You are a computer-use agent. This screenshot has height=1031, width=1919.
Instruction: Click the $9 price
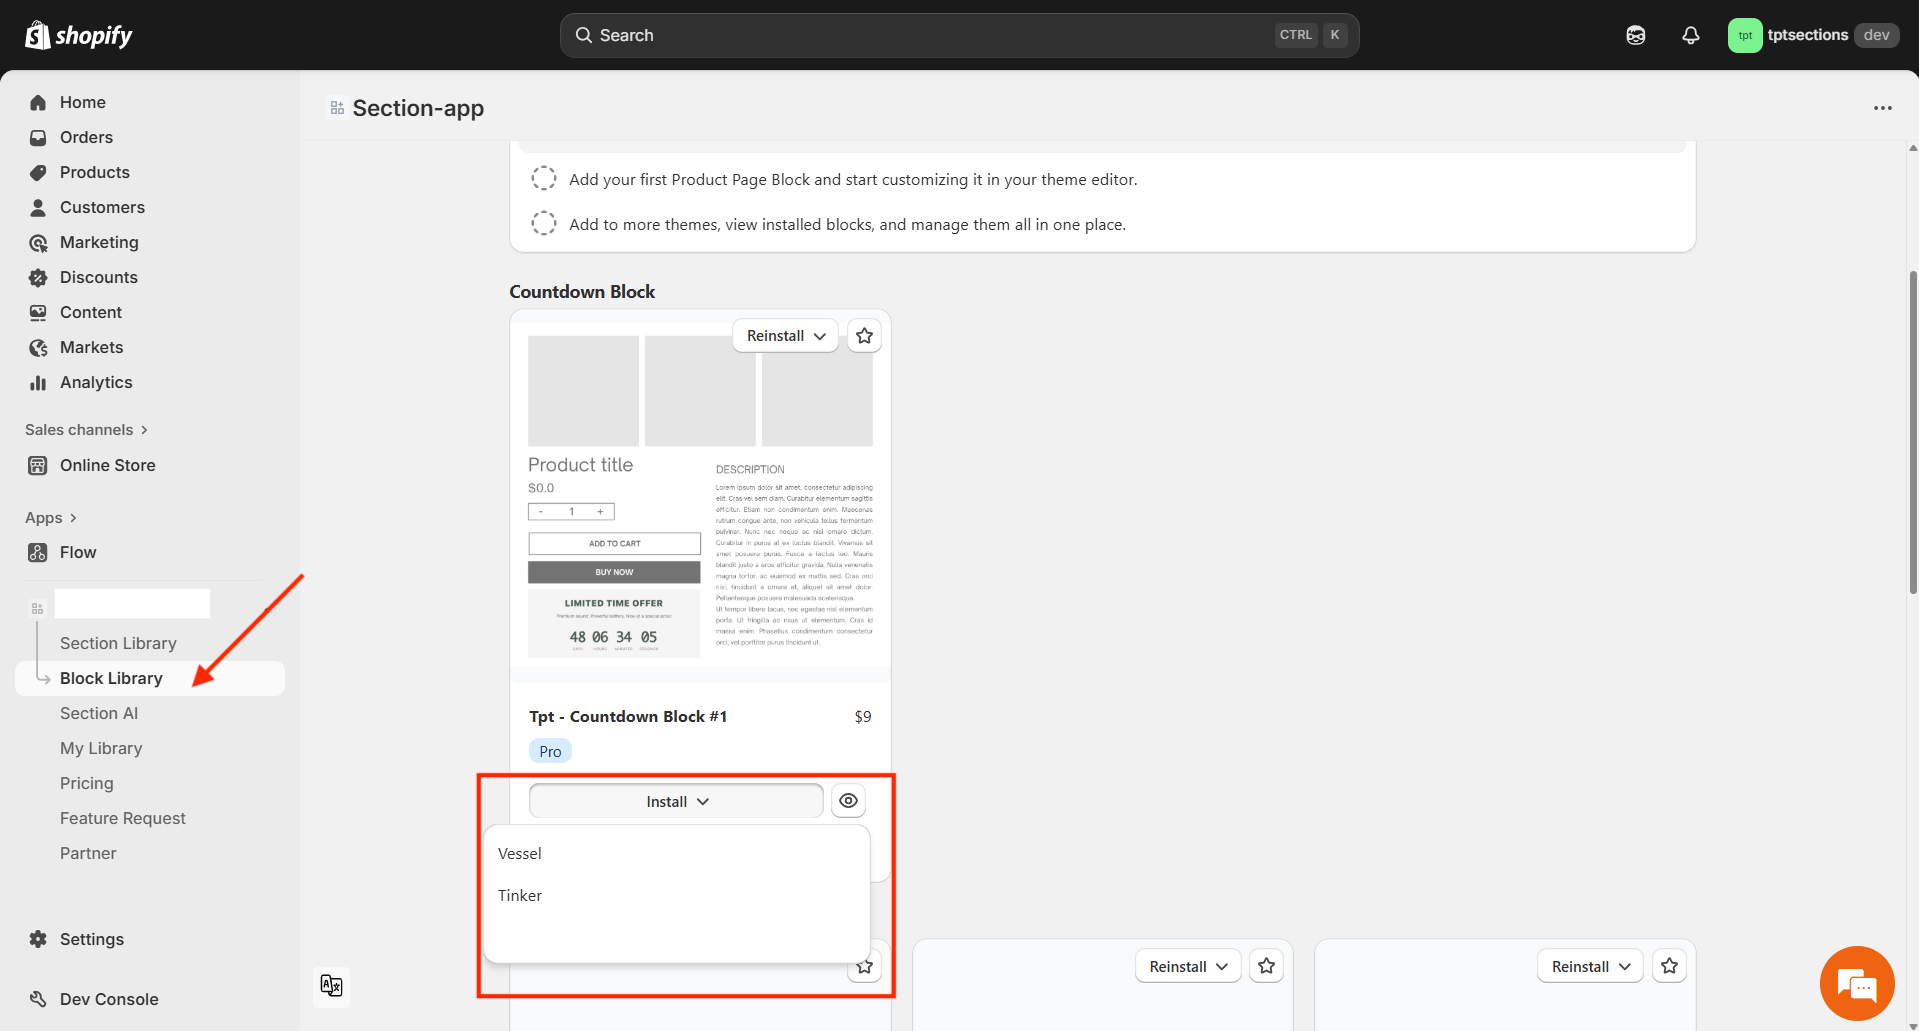(x=863, y=717)
